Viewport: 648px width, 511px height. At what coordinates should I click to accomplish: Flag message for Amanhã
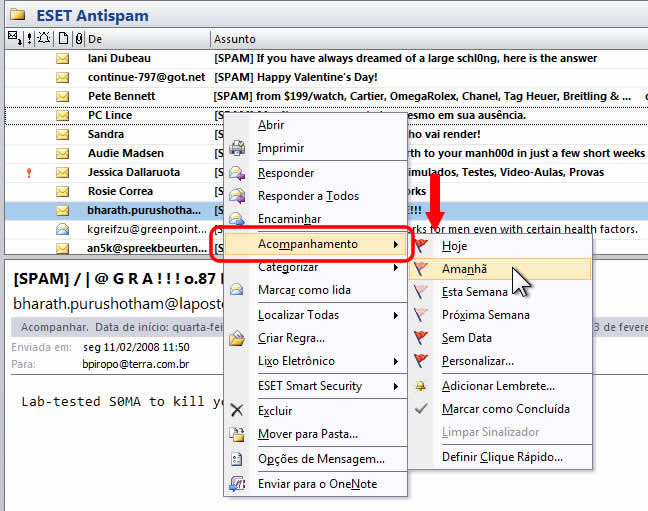pyautogui.click(x=500, y=269)
